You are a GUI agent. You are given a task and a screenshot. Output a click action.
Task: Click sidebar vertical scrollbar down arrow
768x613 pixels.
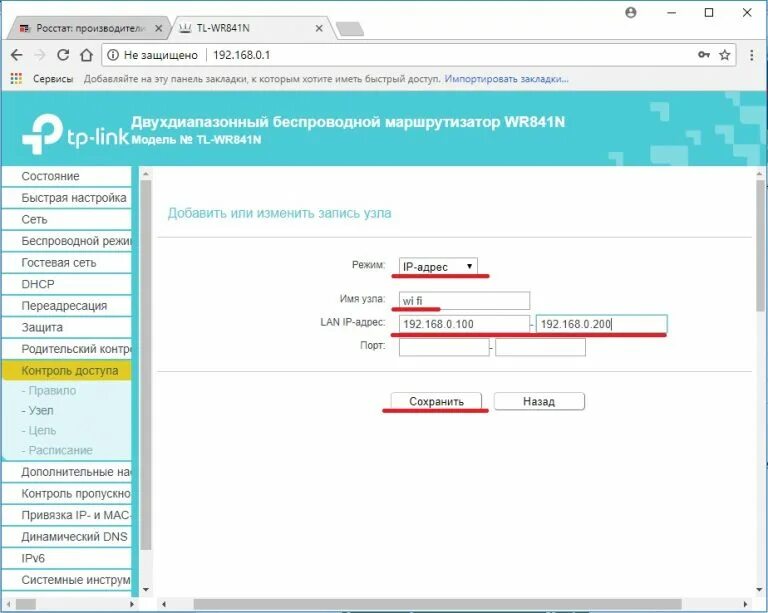145,589
